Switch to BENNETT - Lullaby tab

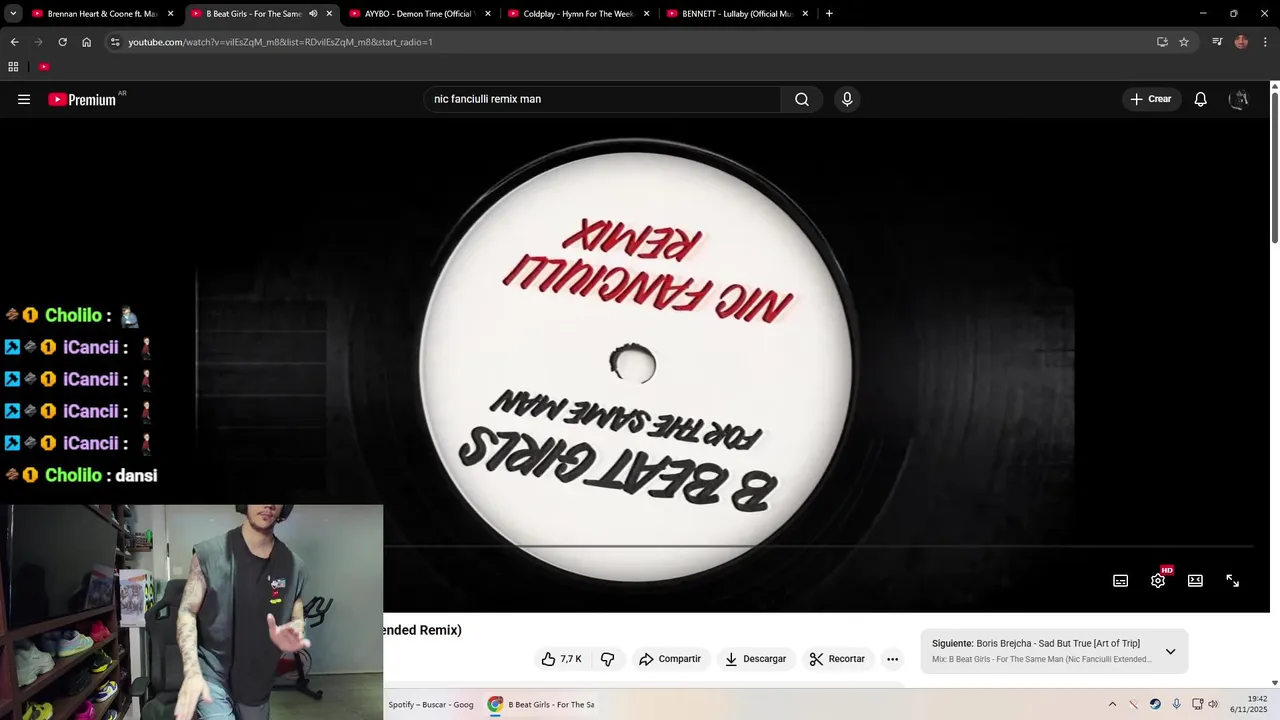click(x=737, y=14)
